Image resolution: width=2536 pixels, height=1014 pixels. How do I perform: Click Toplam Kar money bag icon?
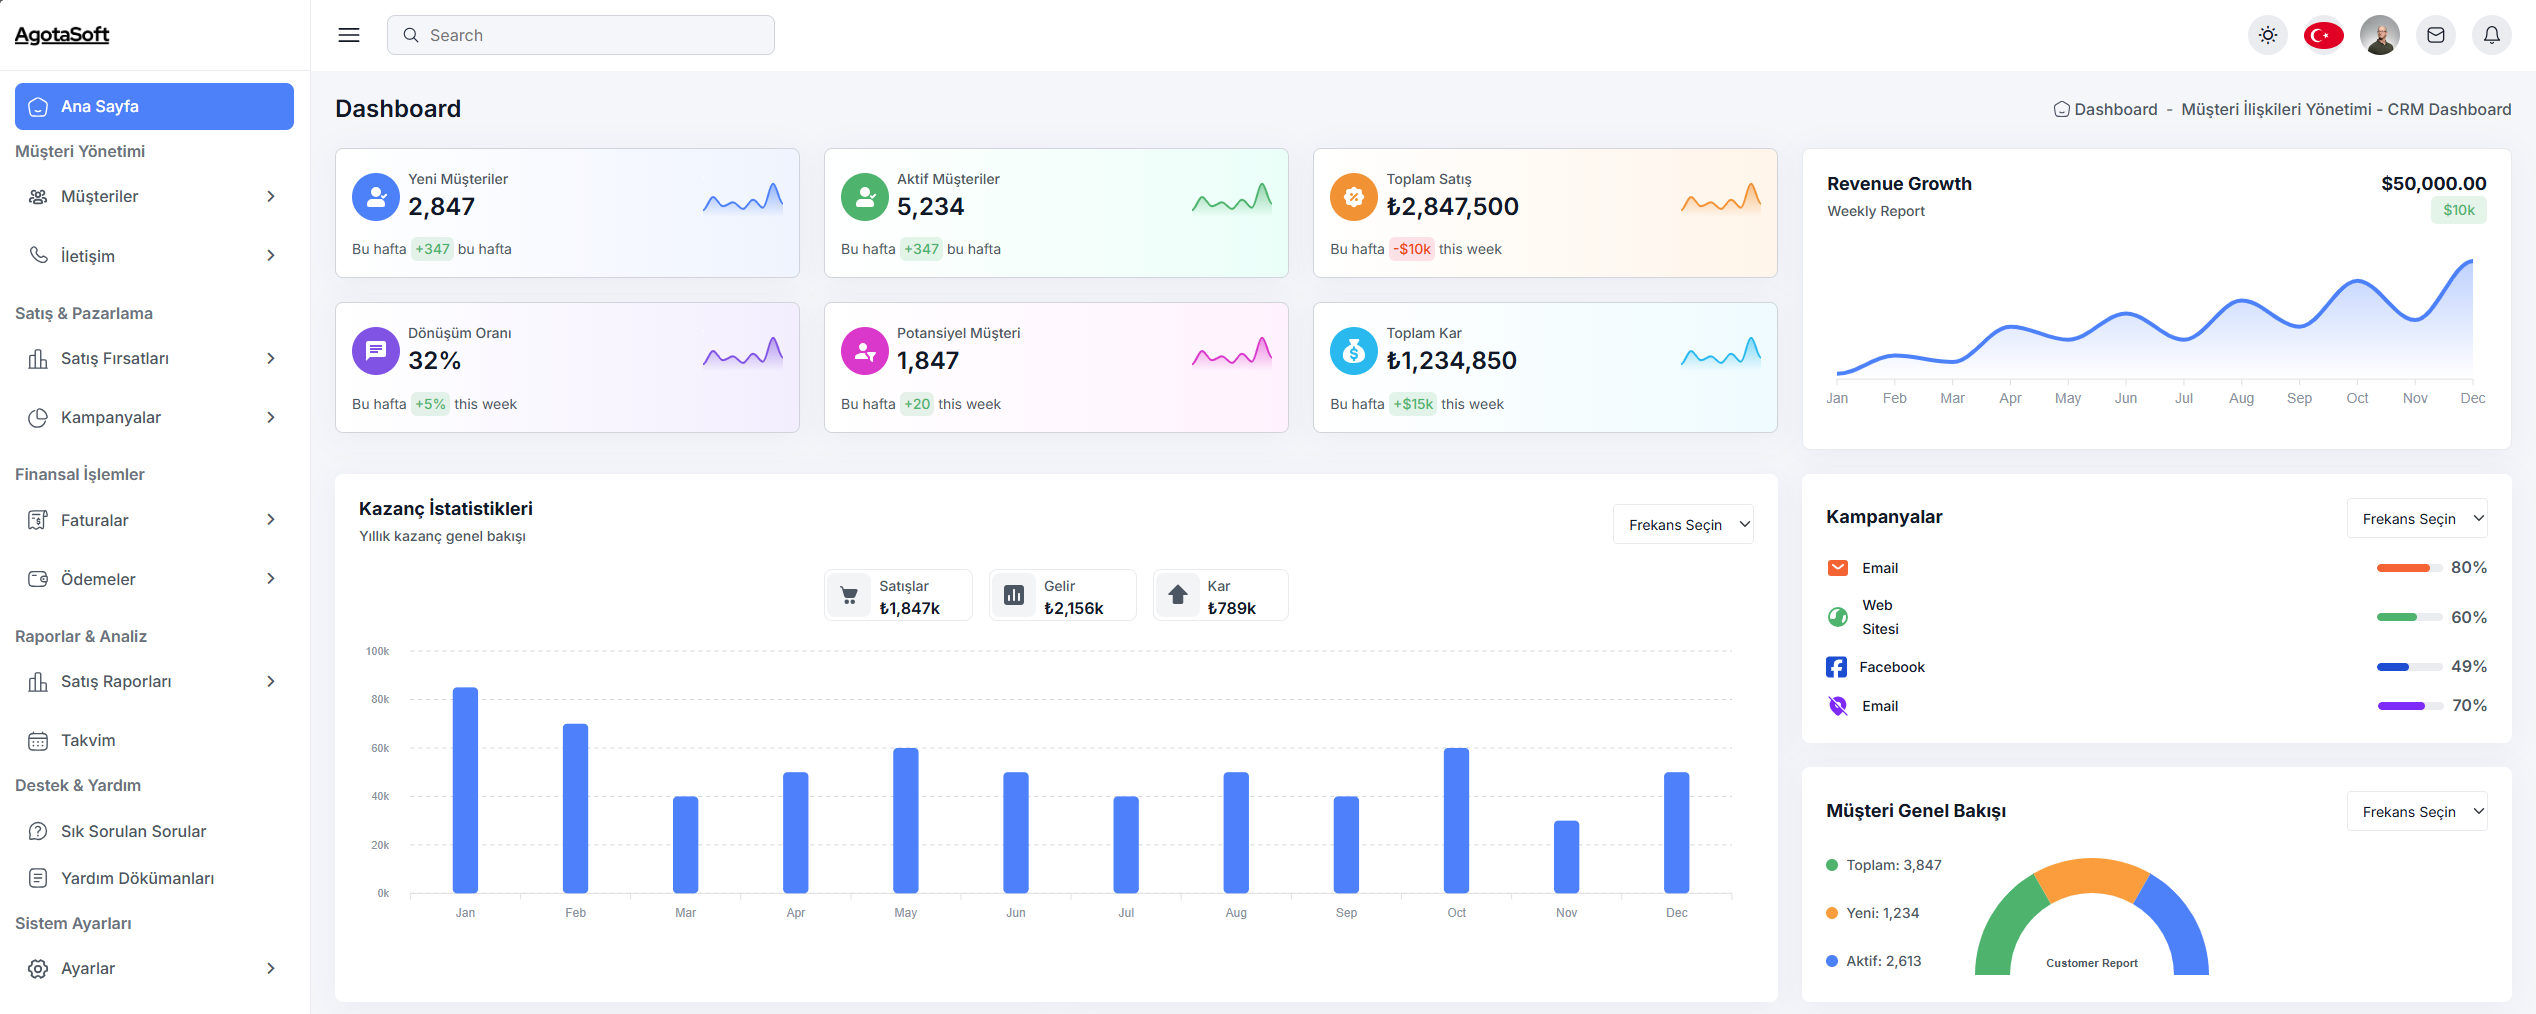pos(1354,351)
